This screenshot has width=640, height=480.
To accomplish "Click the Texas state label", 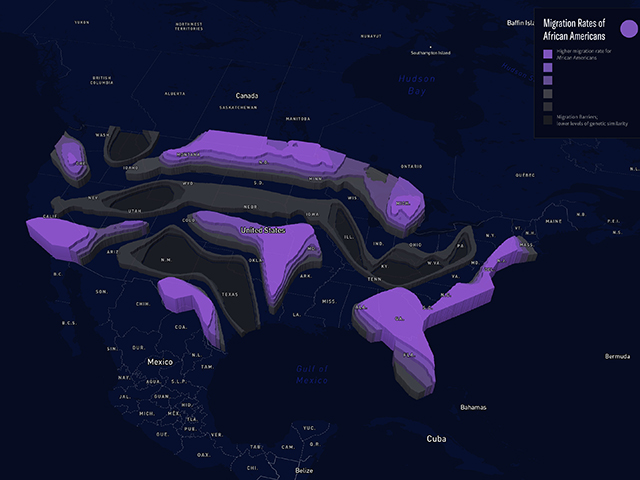I will pyautogui.click(x=230, y=295).
